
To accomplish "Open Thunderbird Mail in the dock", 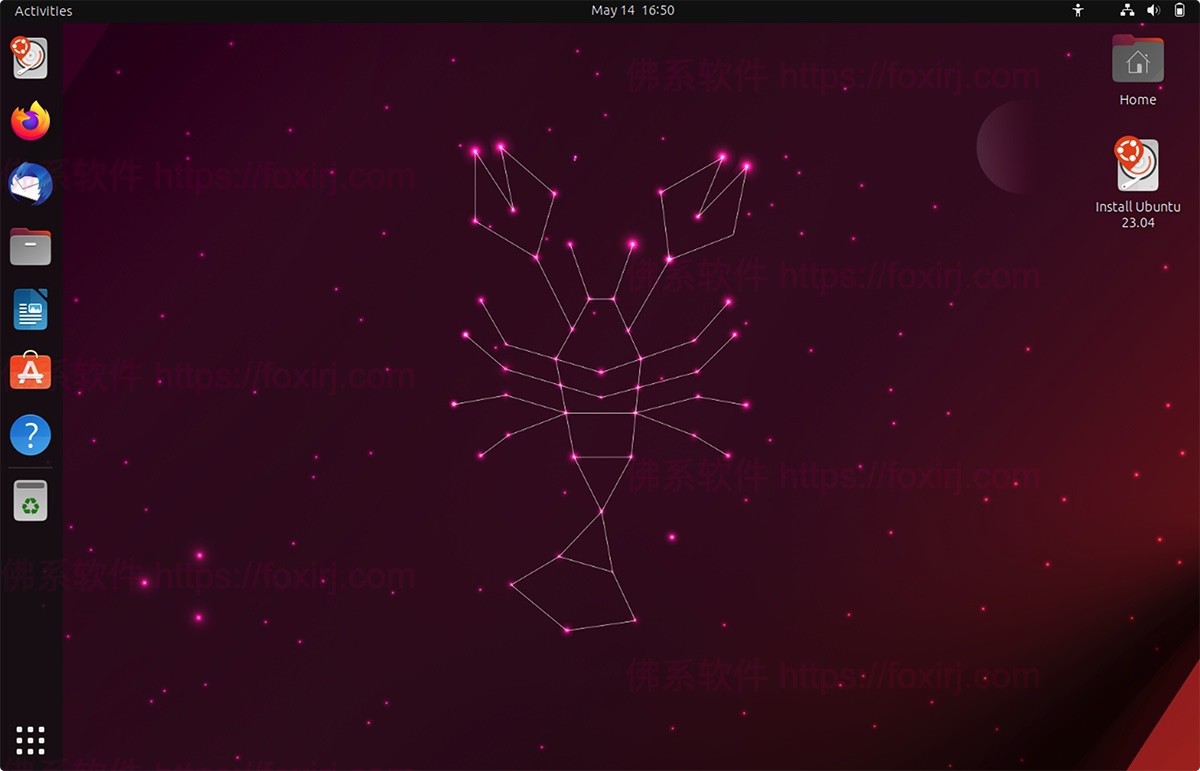I will pos(30,184).
